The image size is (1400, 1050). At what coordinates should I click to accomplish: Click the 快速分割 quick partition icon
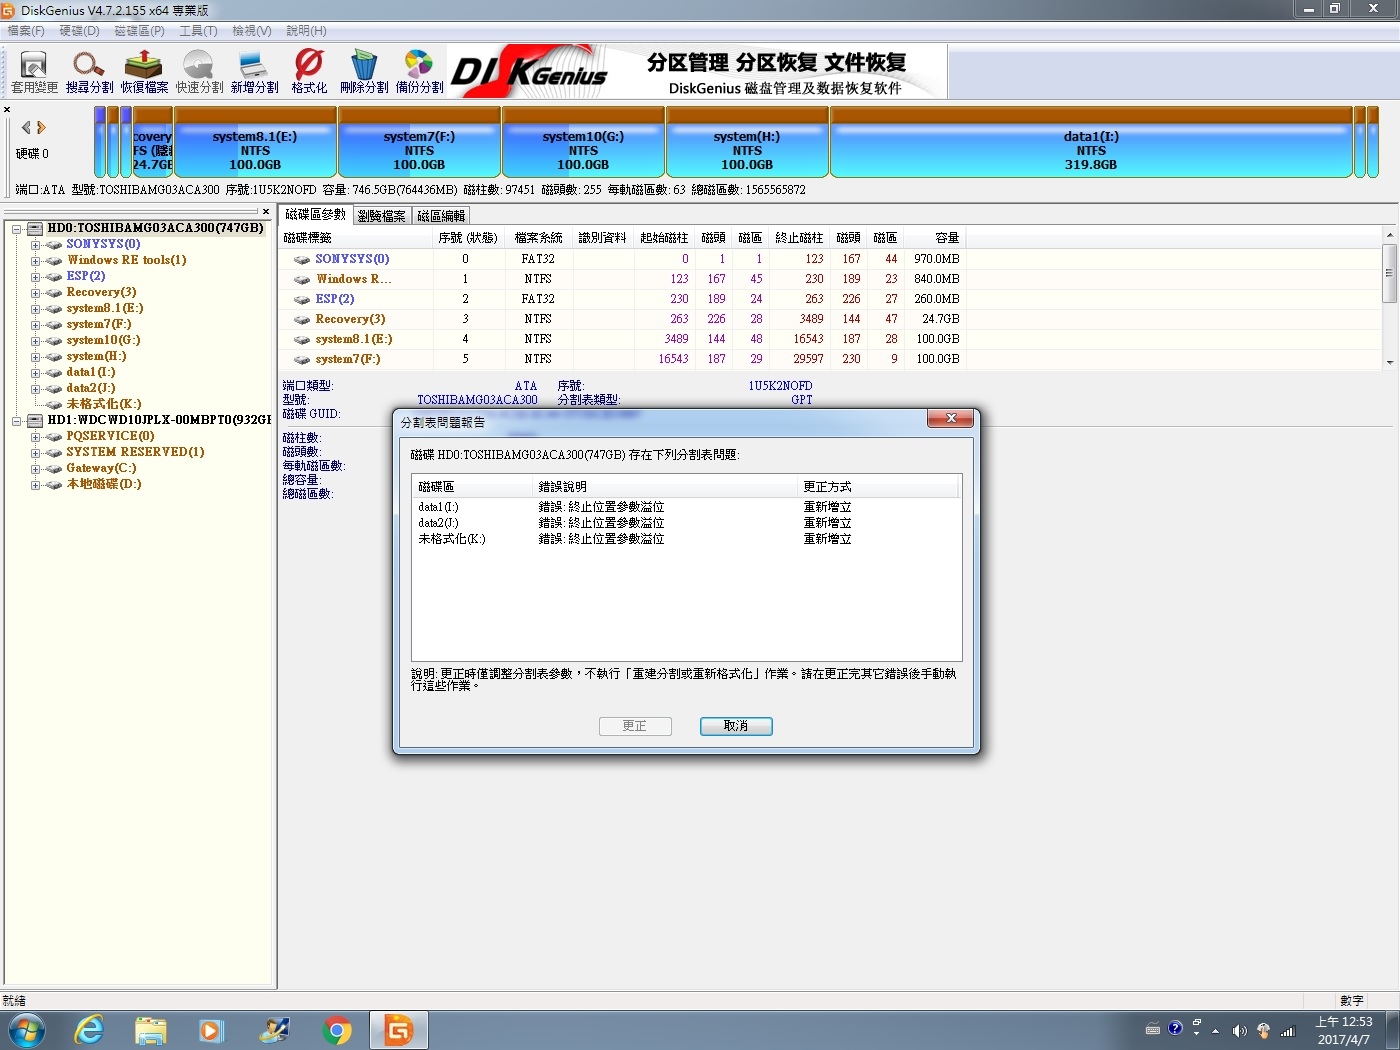[x=199, y=72]
